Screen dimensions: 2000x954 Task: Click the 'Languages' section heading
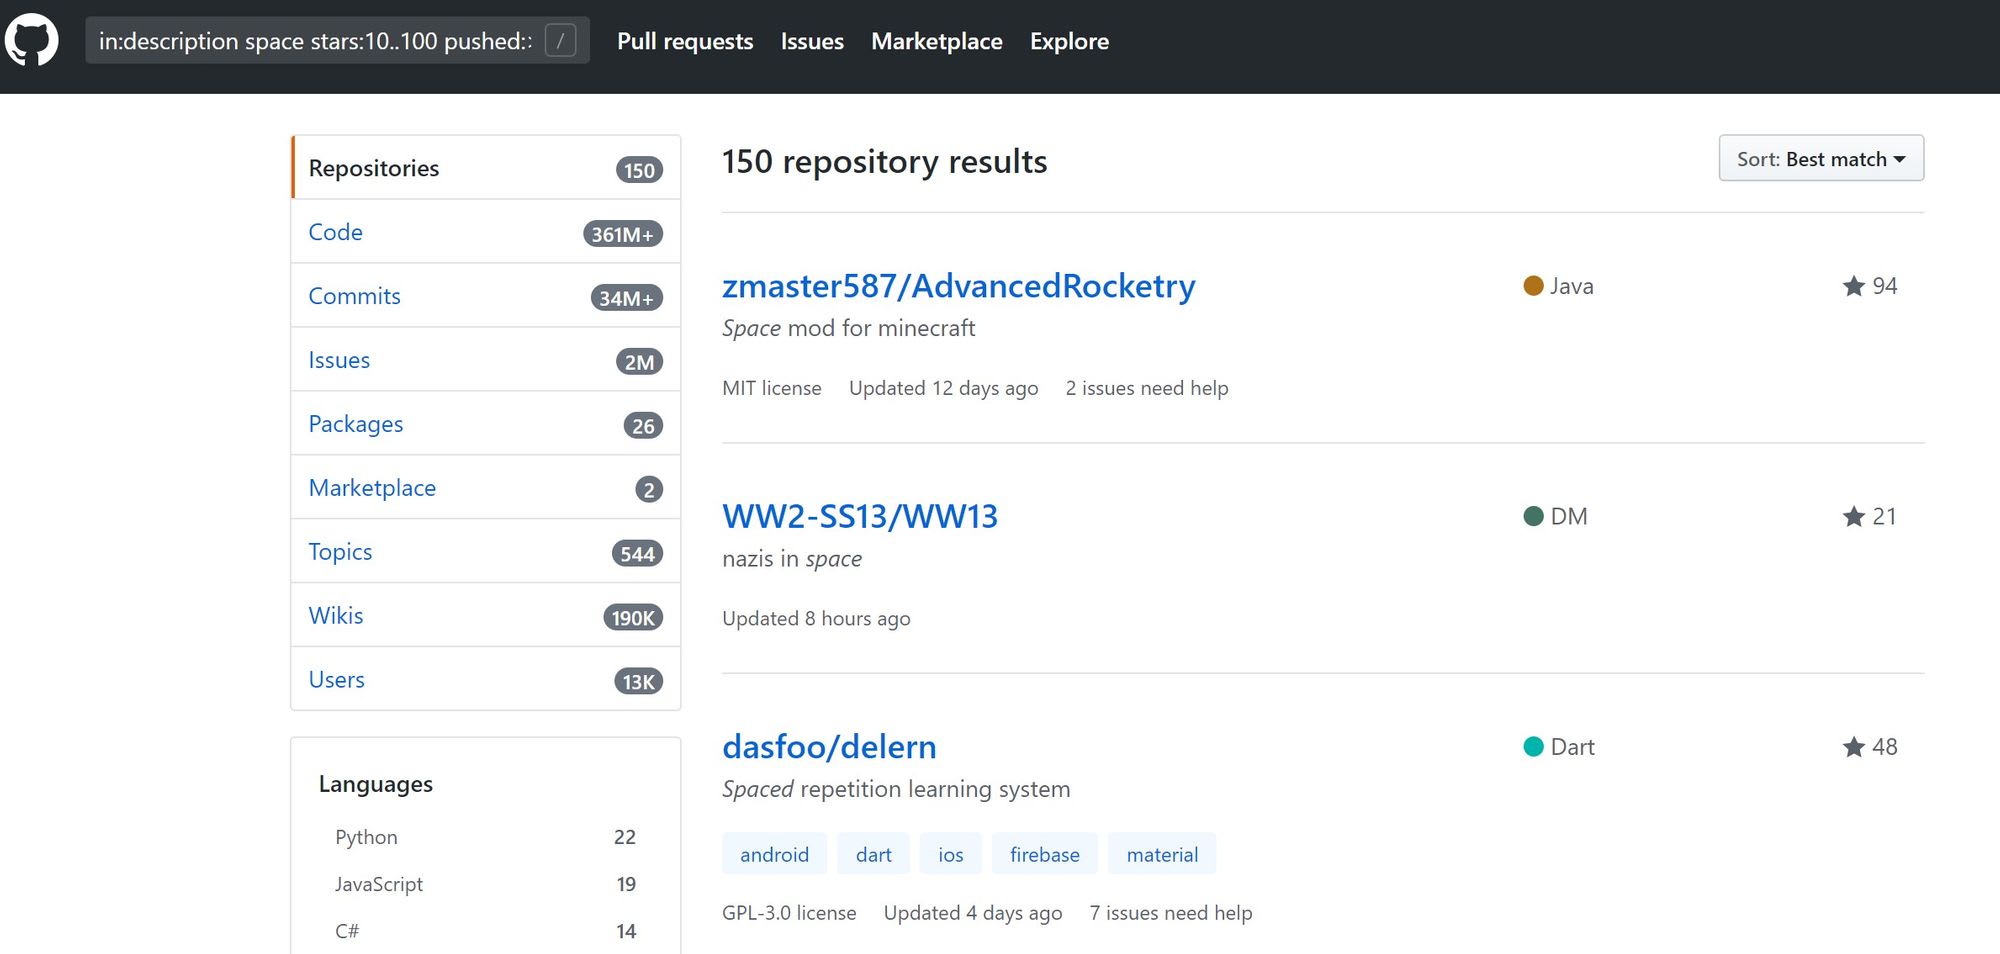[x=375, y=784]
